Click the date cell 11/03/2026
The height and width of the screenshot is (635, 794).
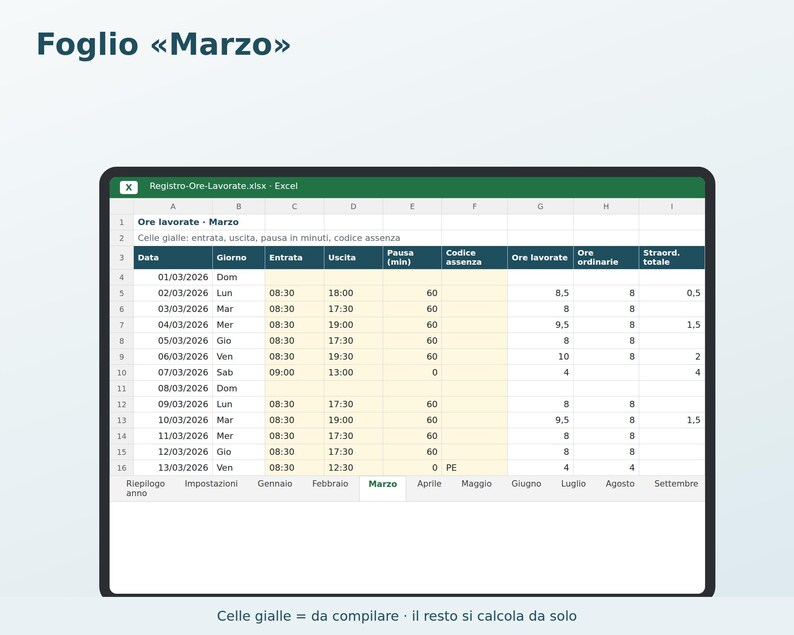pos(173,436)
